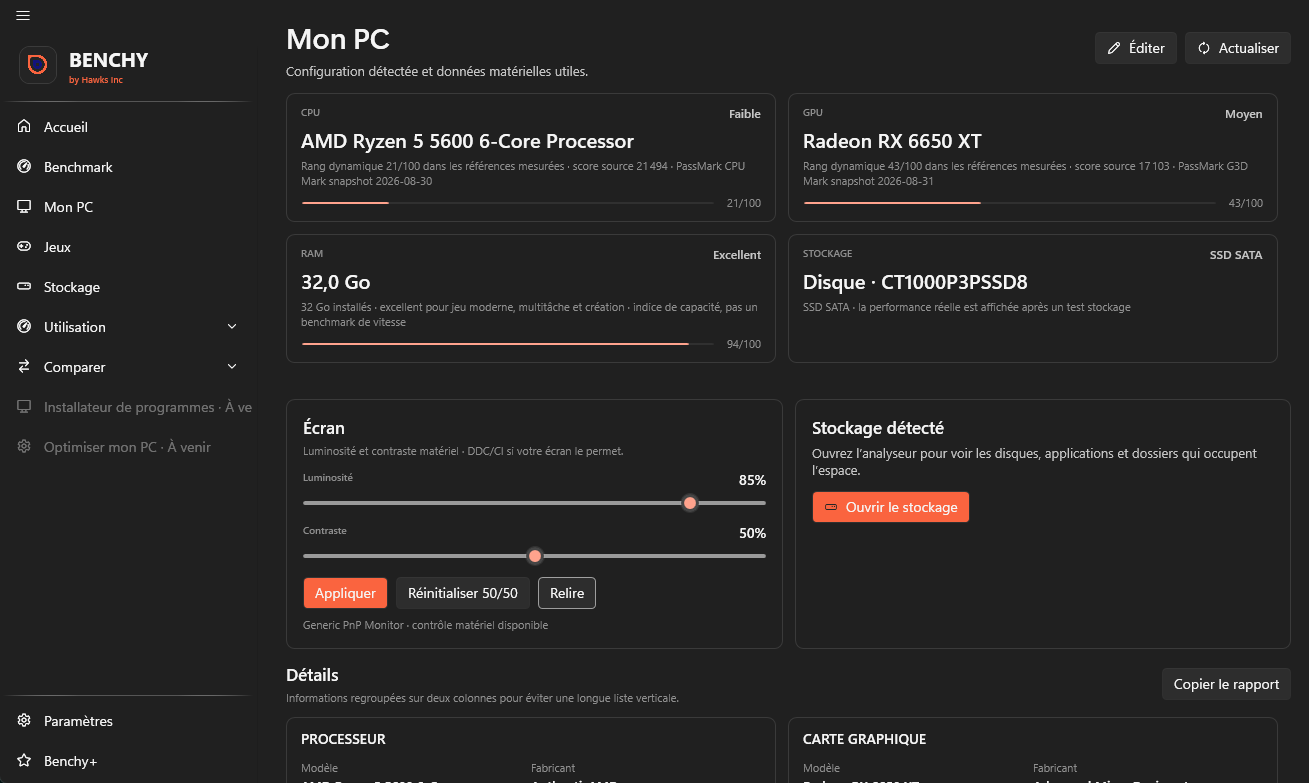
Task: Click the Radeon RX 6650 XT title
Action: pyautogui.click(x=892, y=141)
